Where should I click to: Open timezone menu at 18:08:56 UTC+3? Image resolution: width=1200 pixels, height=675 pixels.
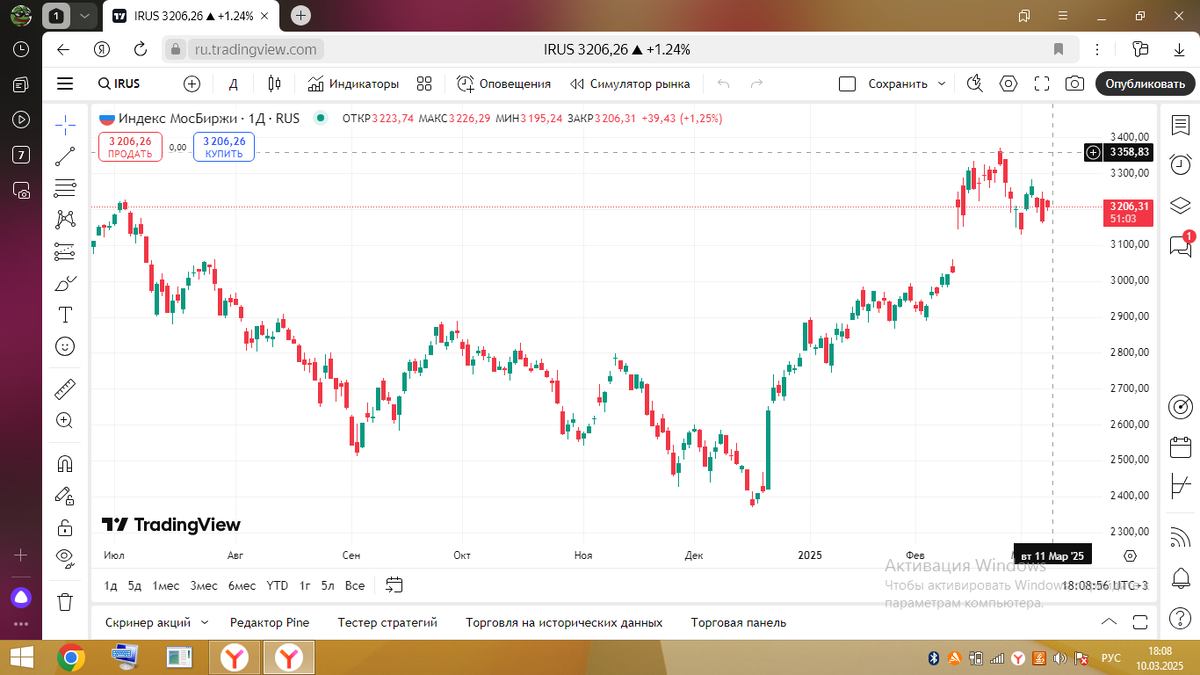coord(1105,586)
